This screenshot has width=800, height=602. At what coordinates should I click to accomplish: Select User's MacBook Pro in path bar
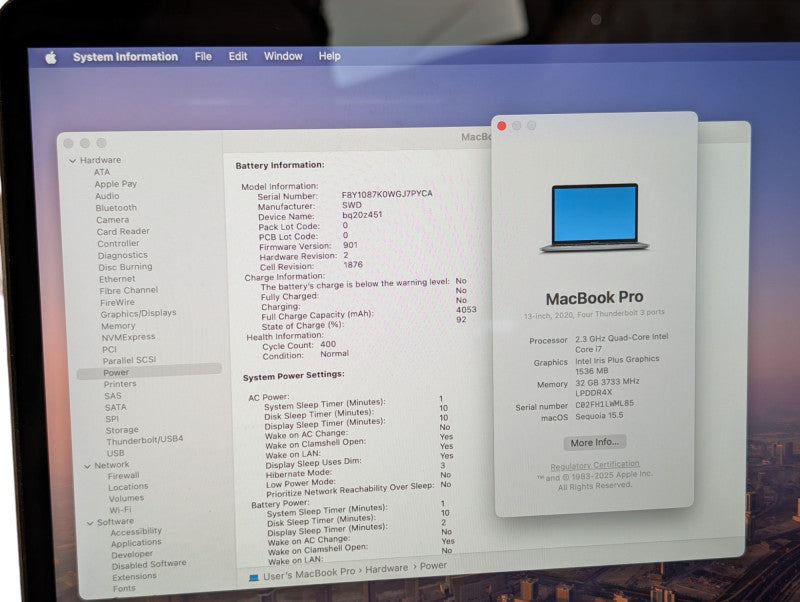[x=309, y=574]
